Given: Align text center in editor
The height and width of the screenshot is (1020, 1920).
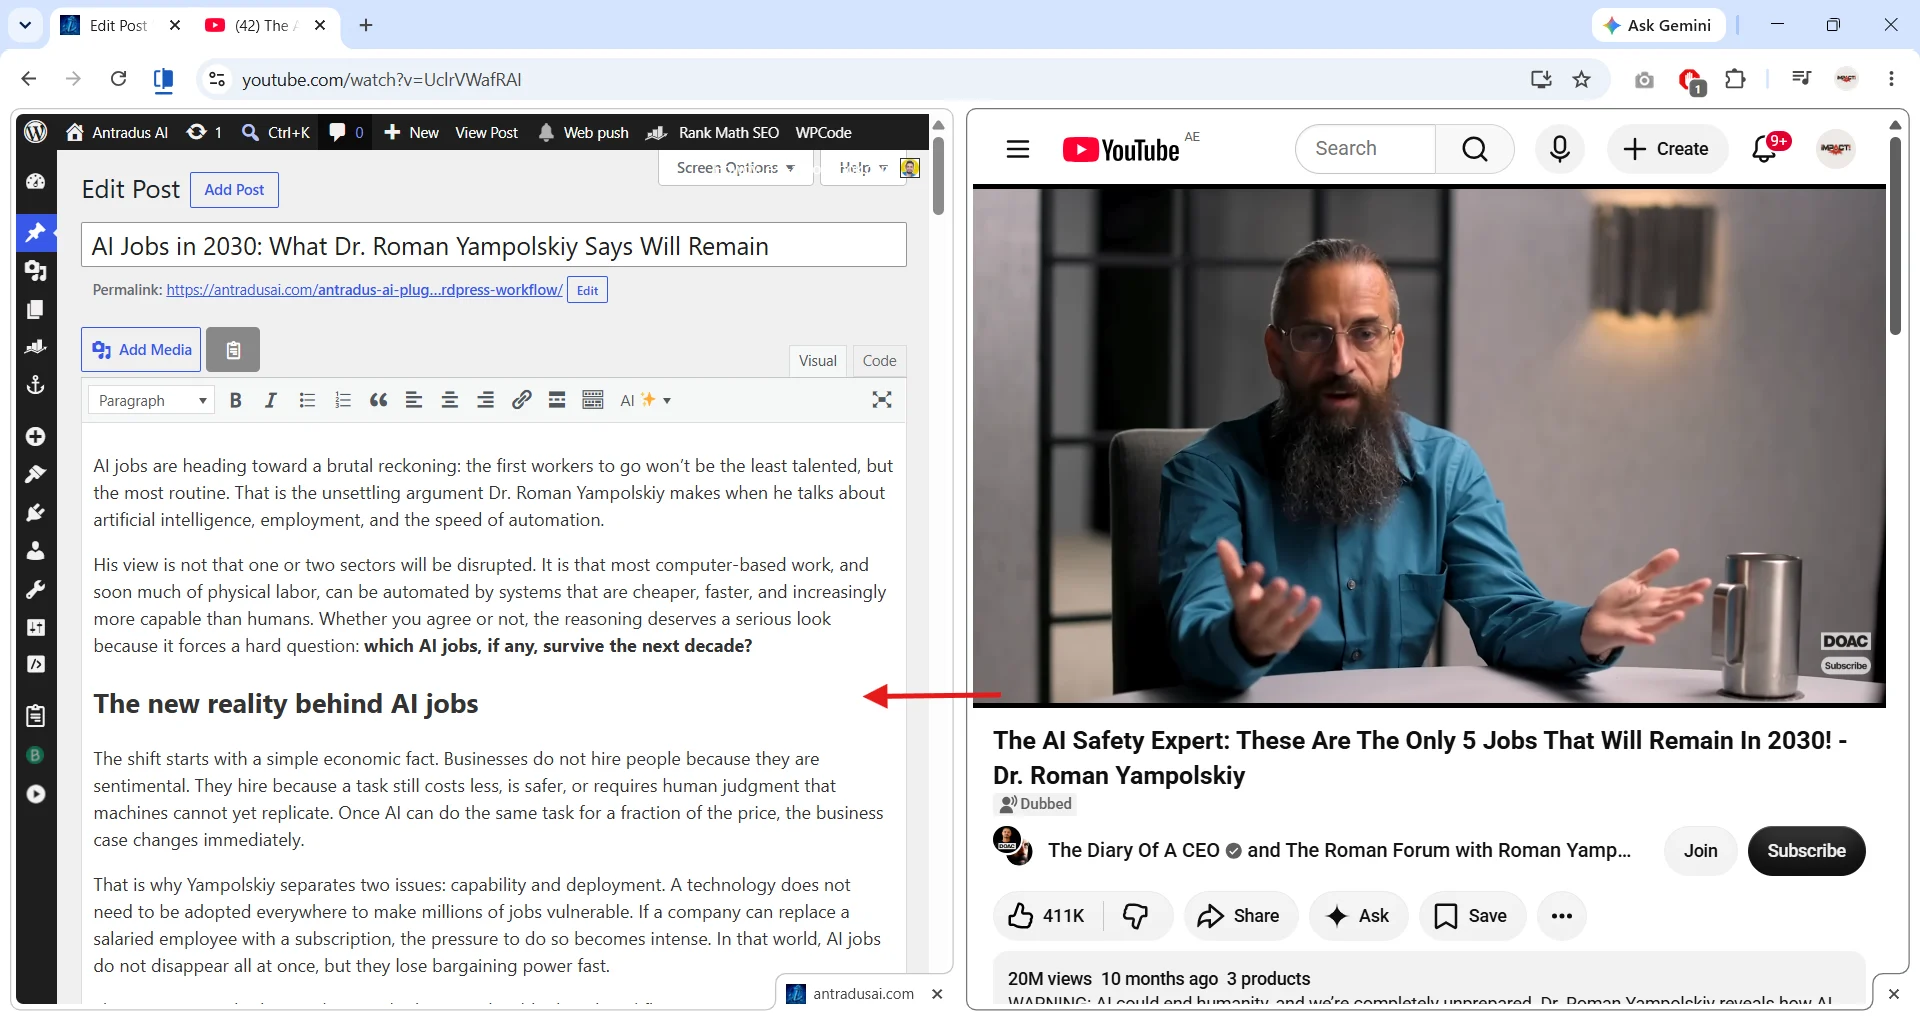Looking at the screenshot, I should [450, 400].
